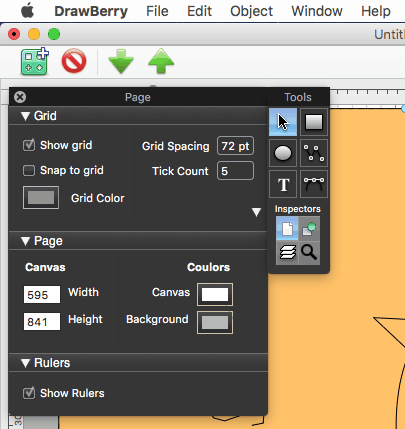This screenshot has width=405, height=429.
Task: Open the object shape inspector
Action: click(309, 228)
